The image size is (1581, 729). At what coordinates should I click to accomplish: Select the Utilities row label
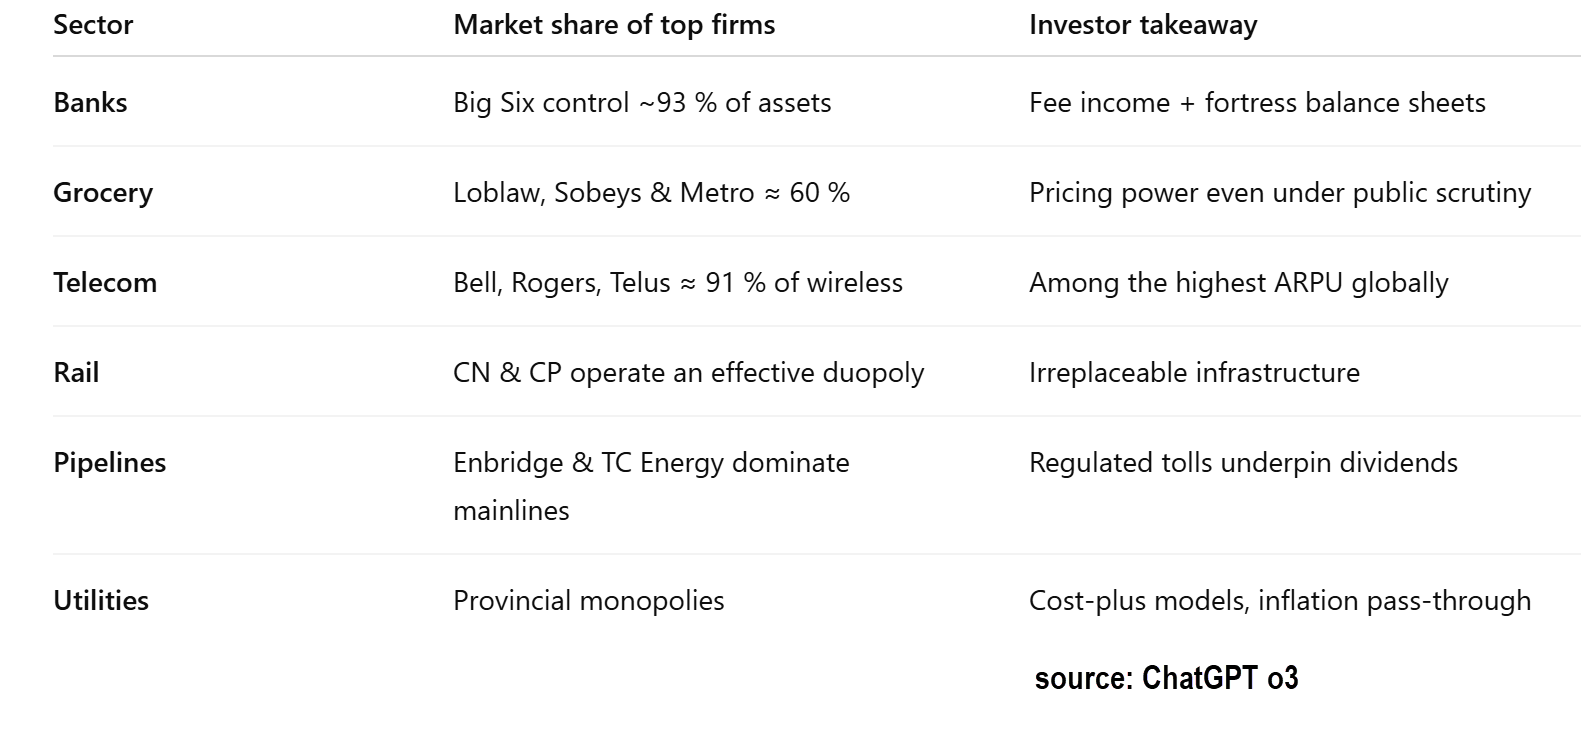pyautogui.click(x=101, y=601)
